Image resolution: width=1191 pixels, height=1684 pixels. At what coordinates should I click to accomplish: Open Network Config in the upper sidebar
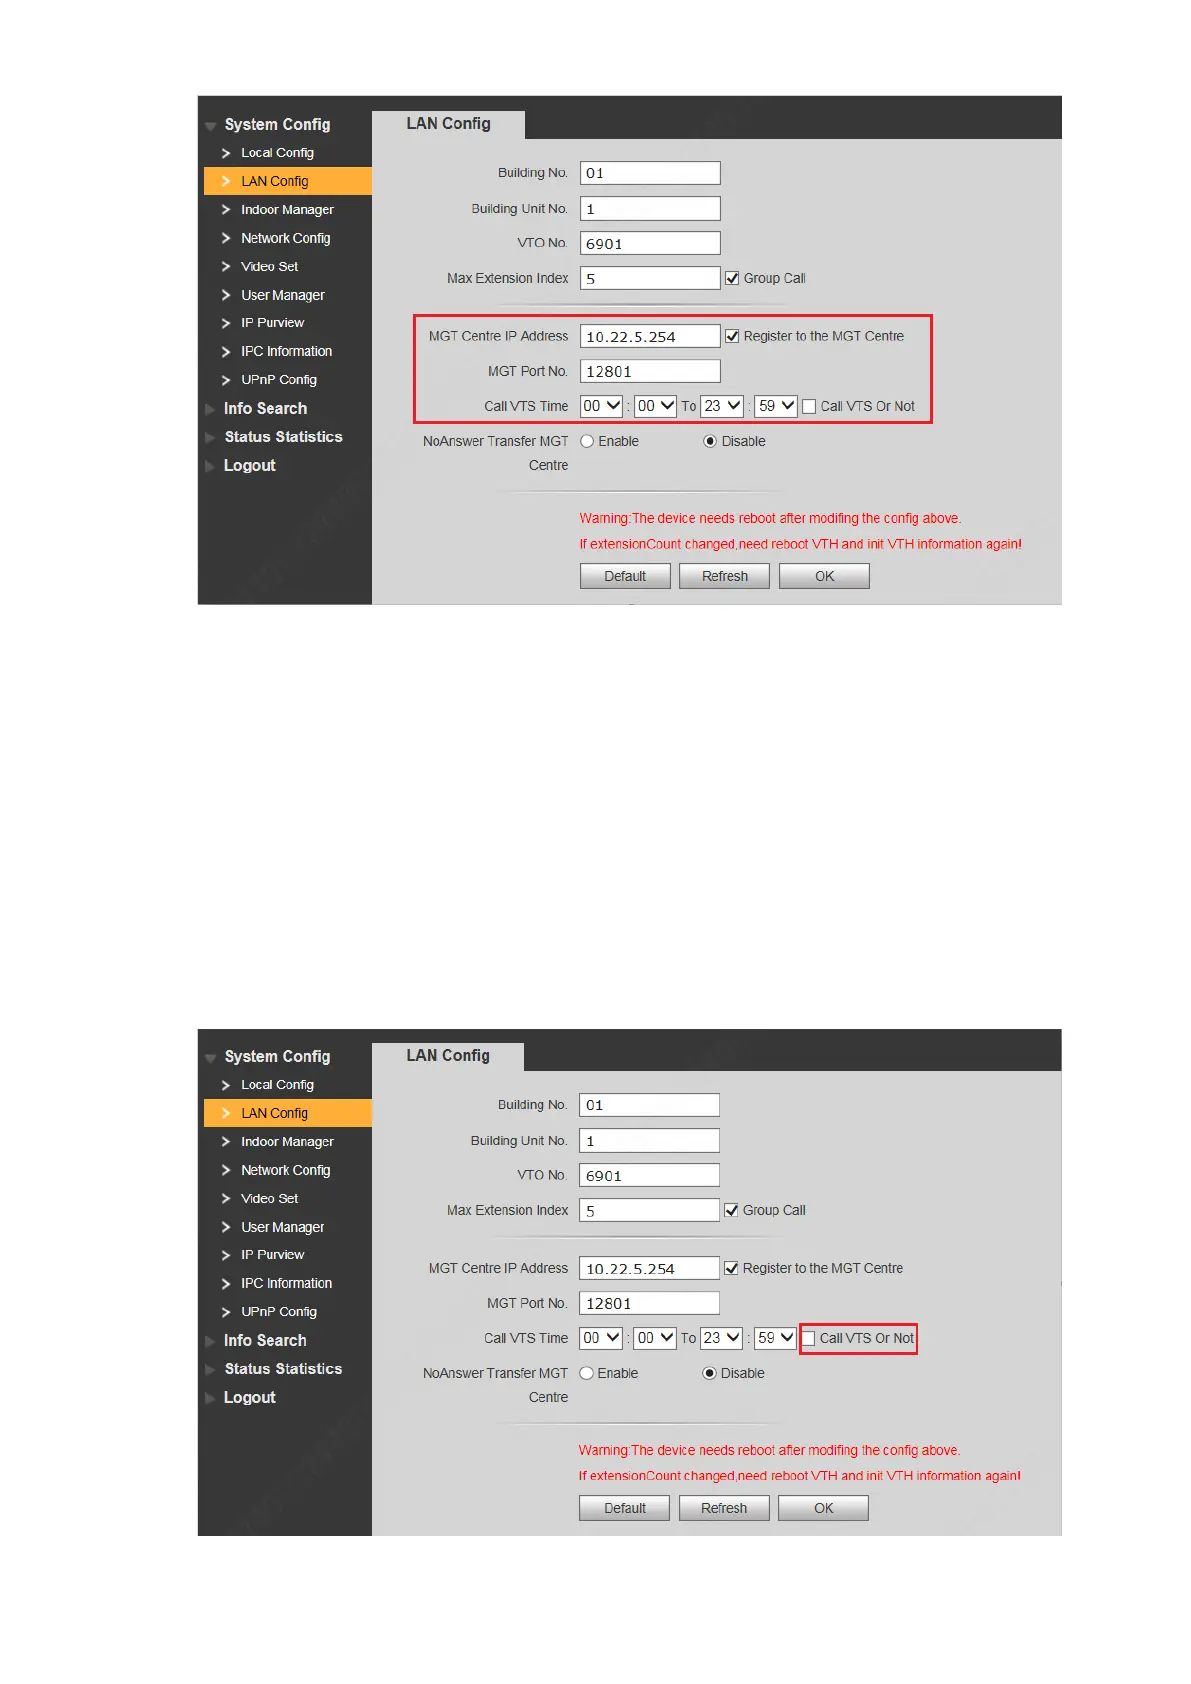coord(285,238)
